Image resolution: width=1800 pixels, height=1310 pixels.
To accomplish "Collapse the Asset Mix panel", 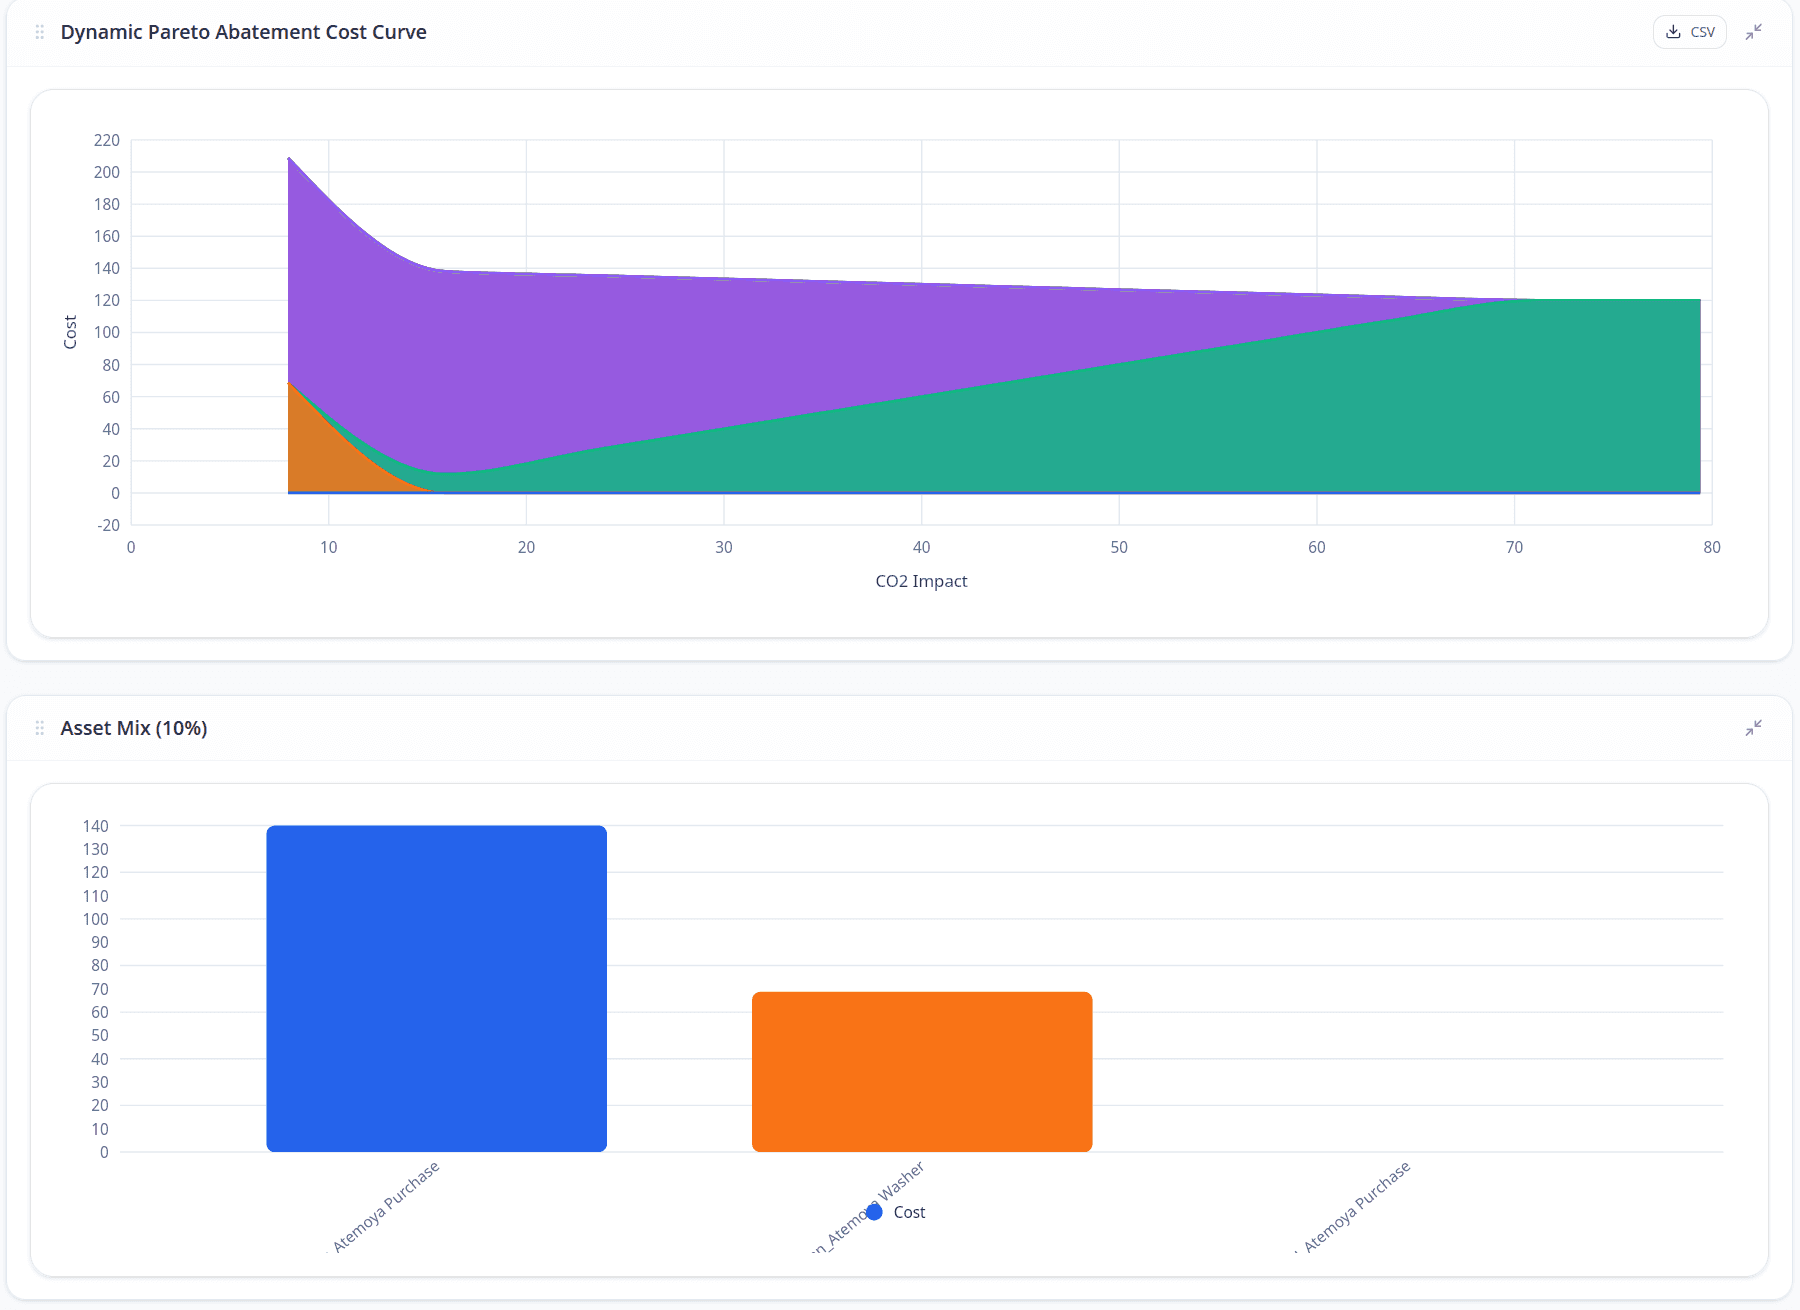I will tap(1753, 728).
